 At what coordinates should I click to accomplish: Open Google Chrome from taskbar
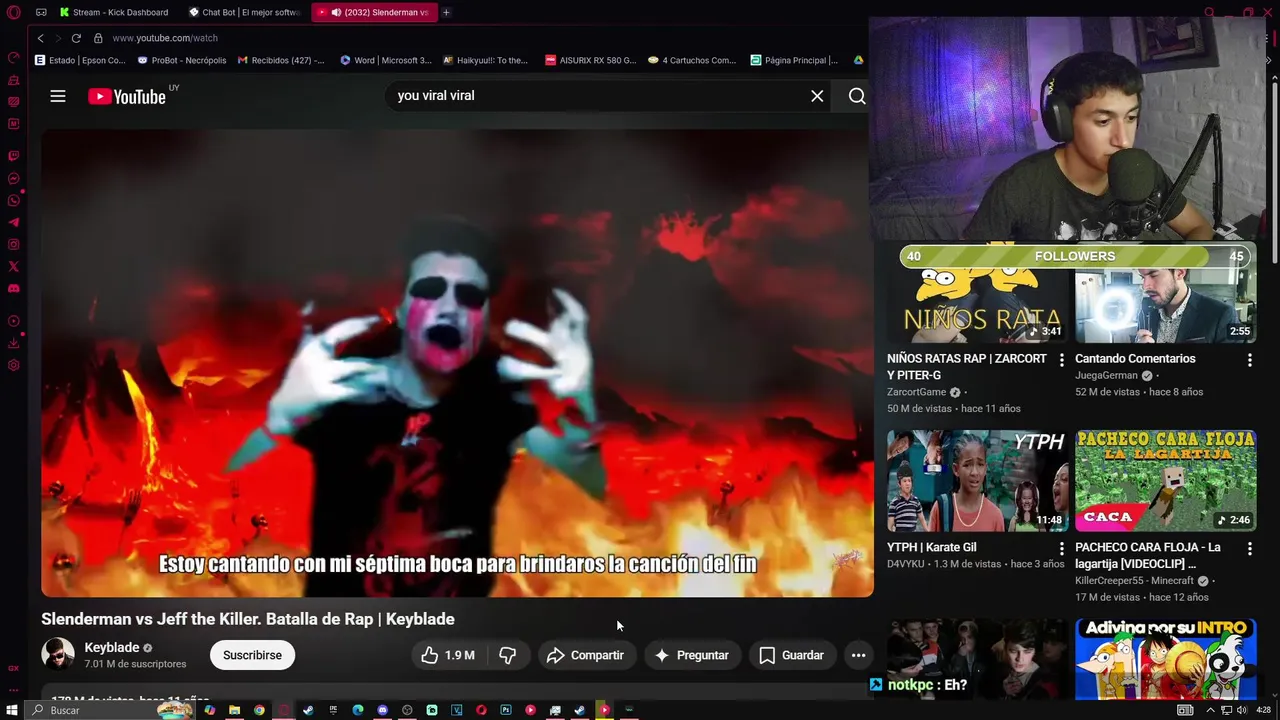259,710
